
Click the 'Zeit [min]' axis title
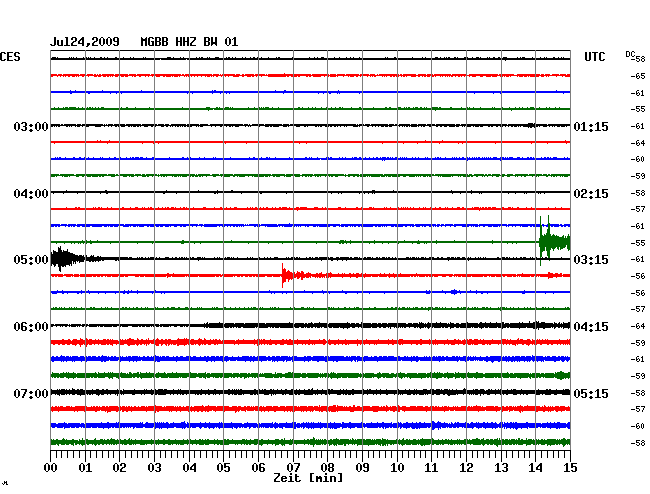308,478
